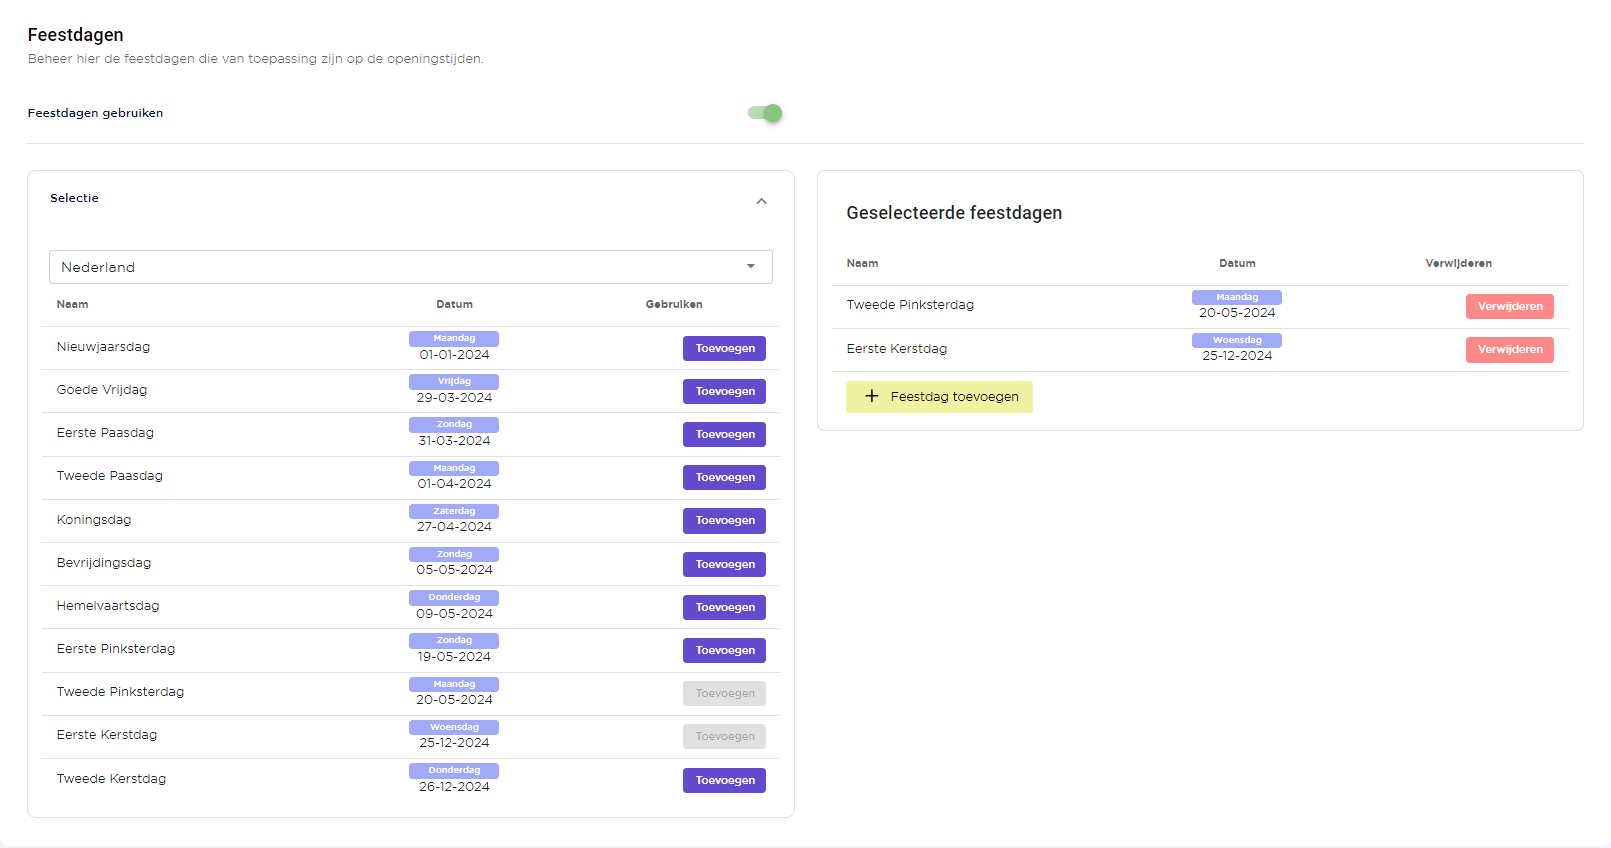Viewport: 1611px width, 848px height.
Task: Click the Vrijdag day badge
Action: coord(454,381)
